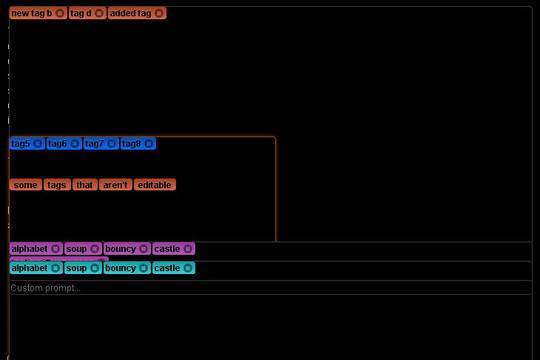Image resolution: width=540 pixels, height=360 pixels.
Task: Click the non-editable 'aren't' tag
Action: coord(115,185)
